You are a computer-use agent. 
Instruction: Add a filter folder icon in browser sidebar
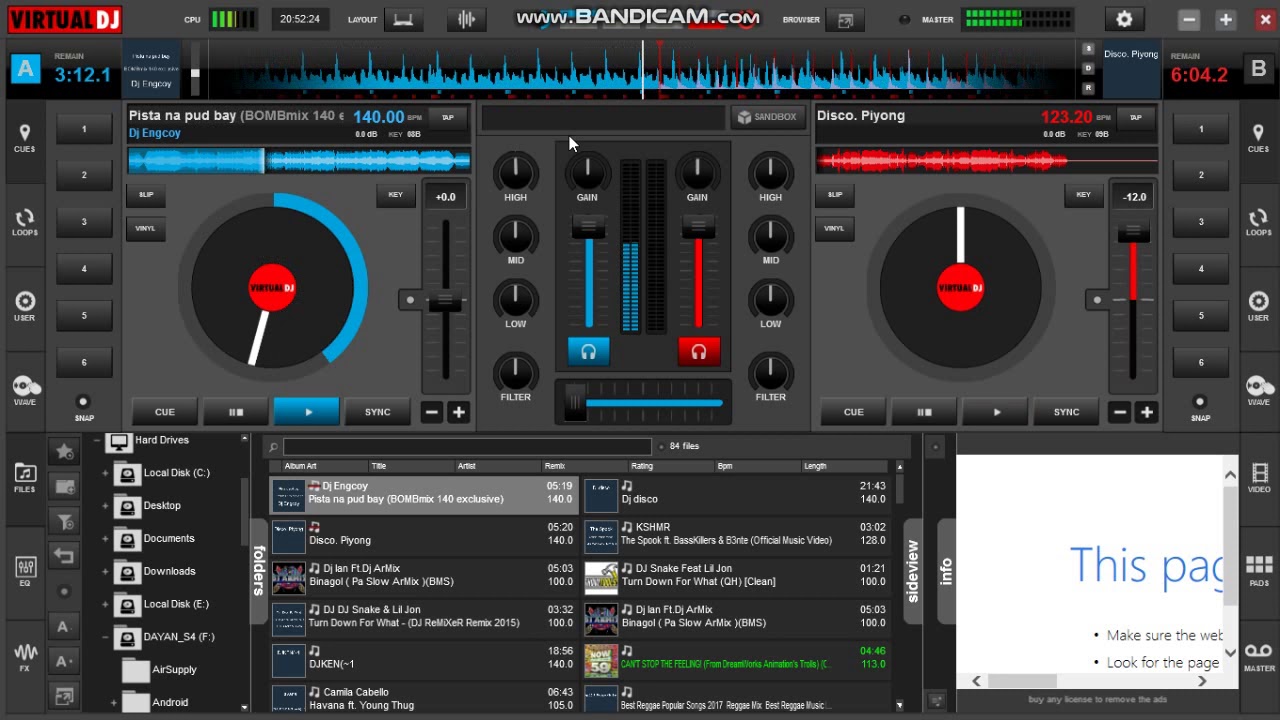click(64, 522)
